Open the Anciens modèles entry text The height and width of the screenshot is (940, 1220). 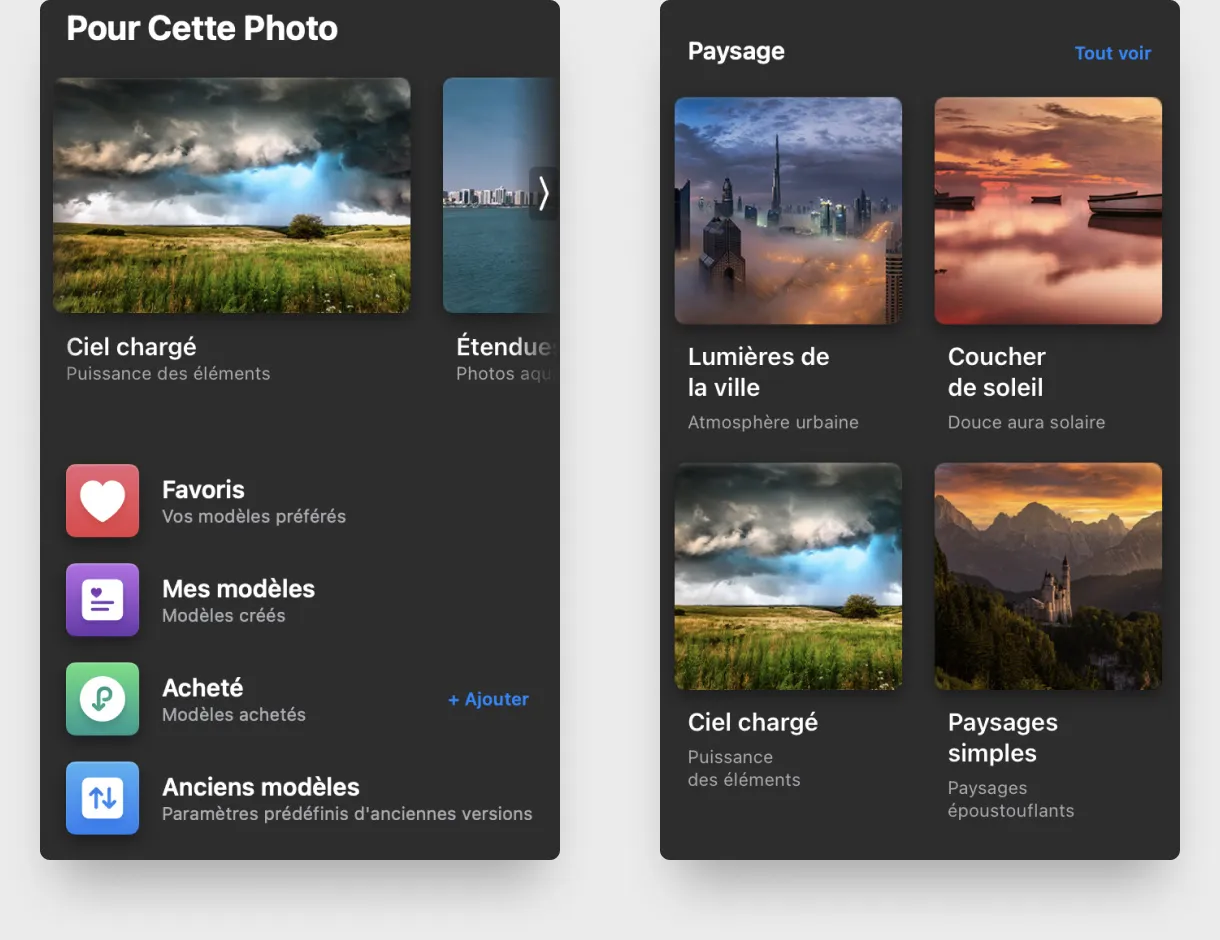click(260, 787)
